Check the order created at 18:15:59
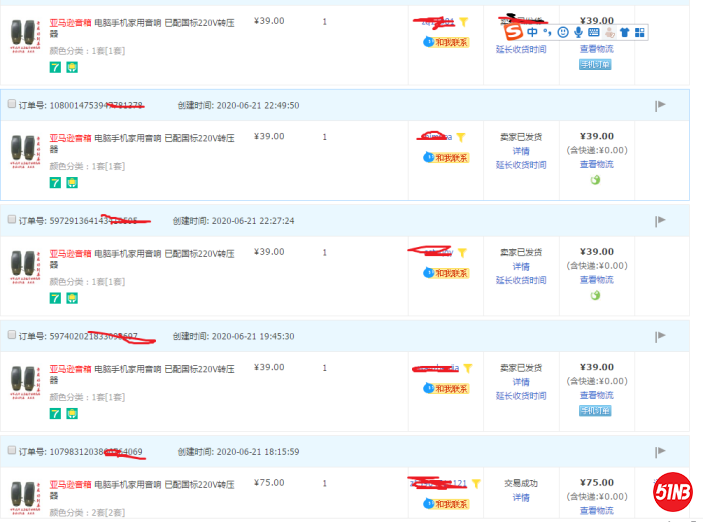Screen dimensions: 703x522 (x=11, y=451)
